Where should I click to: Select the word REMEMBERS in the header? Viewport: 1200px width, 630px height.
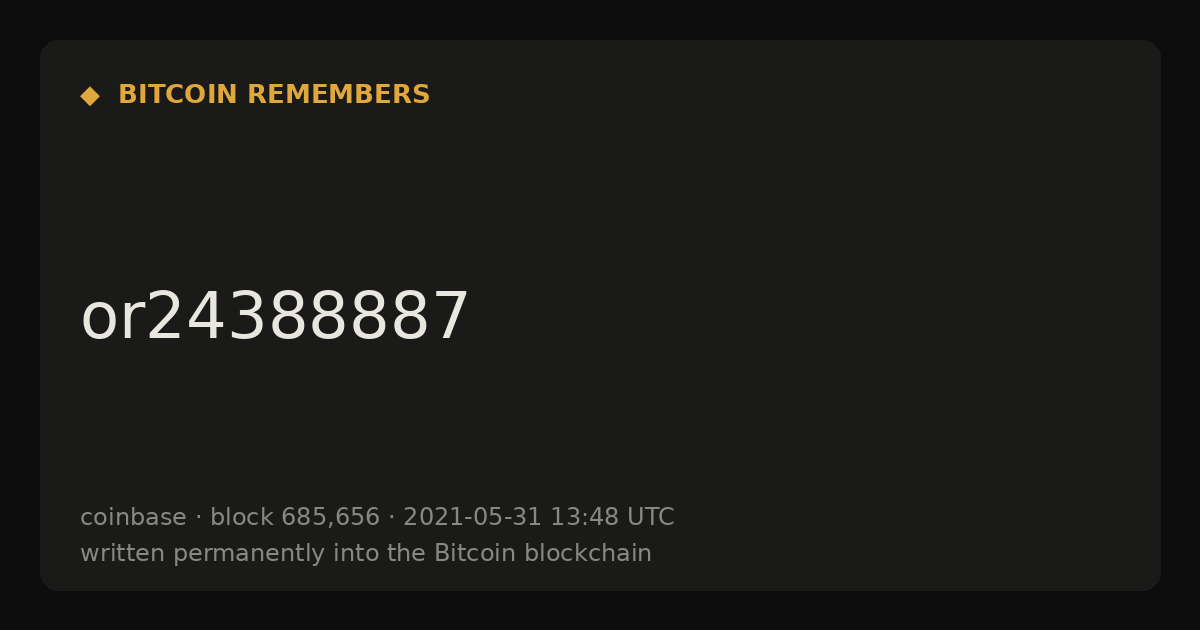339,95
